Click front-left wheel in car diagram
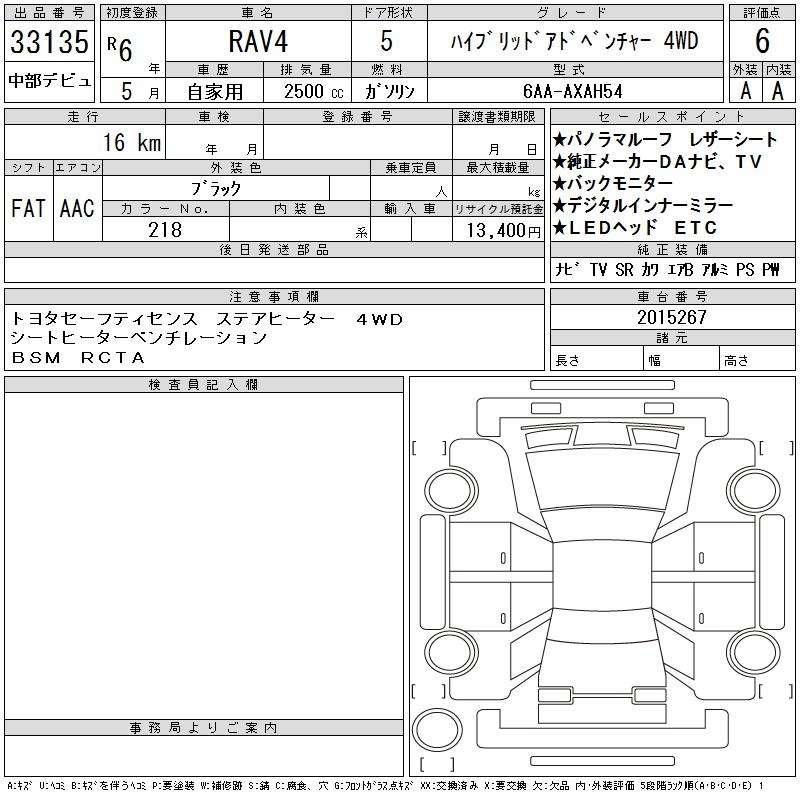The height and width of the screenshot is (800, 800). pyautogui.click(x=451, y=490)
